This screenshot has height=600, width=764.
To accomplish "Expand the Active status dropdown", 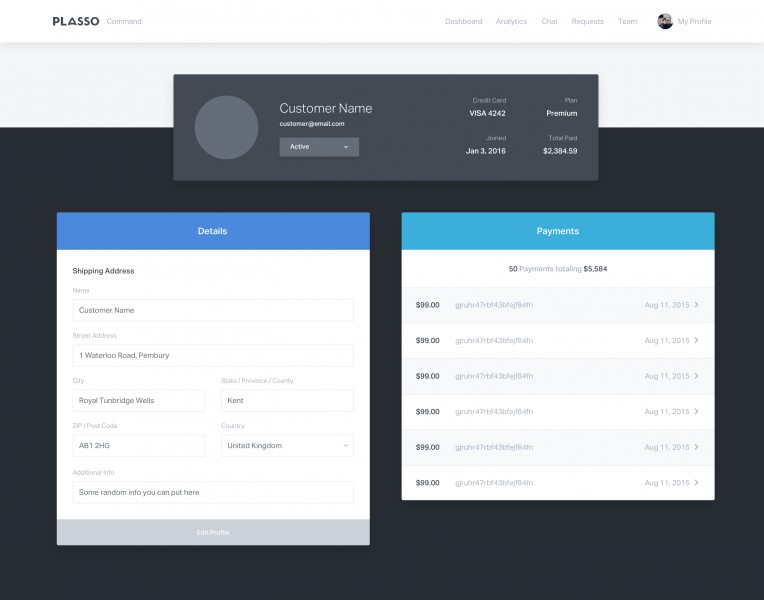I will (319, 147).
